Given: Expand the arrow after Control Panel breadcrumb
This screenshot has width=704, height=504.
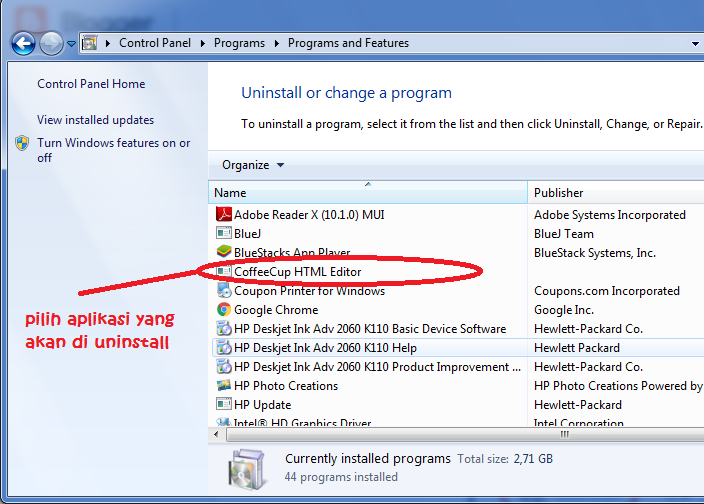Looking at the screenshot, I should click(x=203, y=43).
